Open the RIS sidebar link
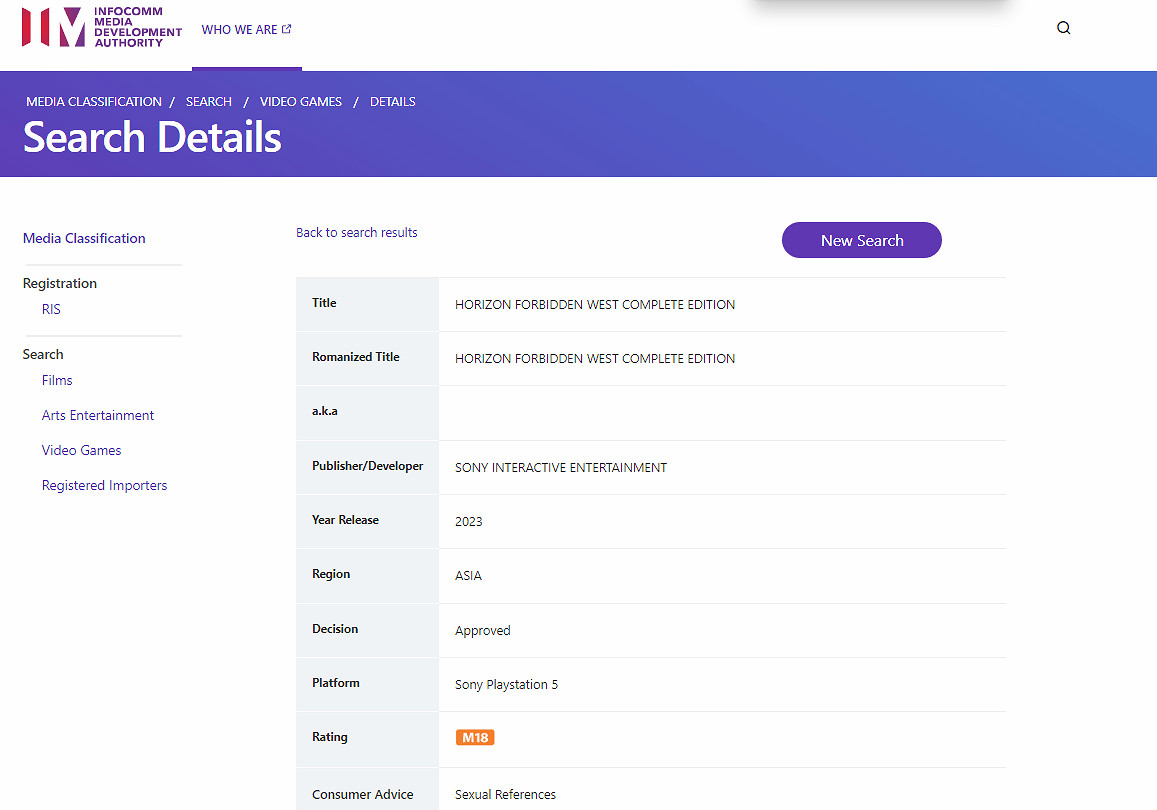The width and height of the screenshot is (1157, 810). [51, 309]
